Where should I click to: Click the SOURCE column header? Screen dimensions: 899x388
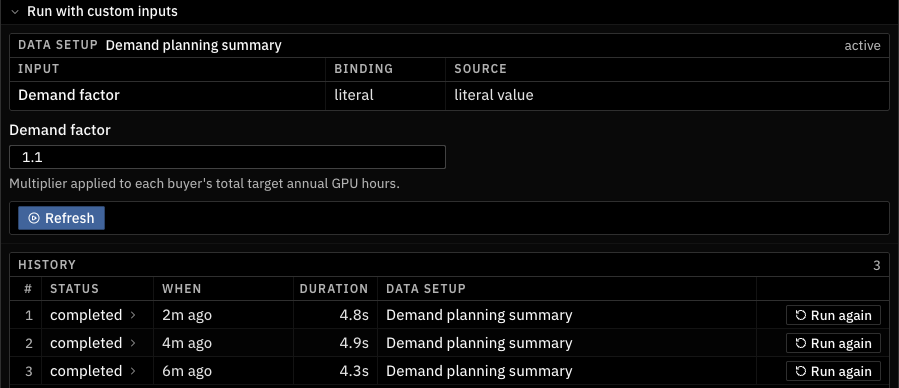tap(480, 69)
